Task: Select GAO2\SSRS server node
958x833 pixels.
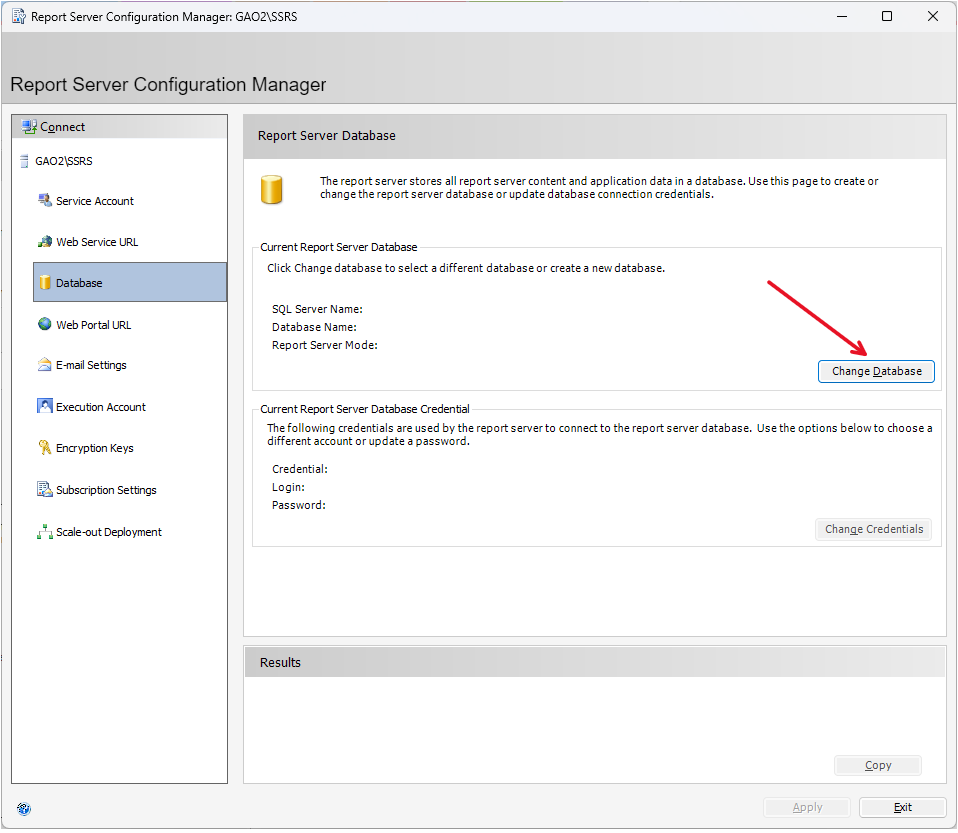Action: [x=64, y=161]
